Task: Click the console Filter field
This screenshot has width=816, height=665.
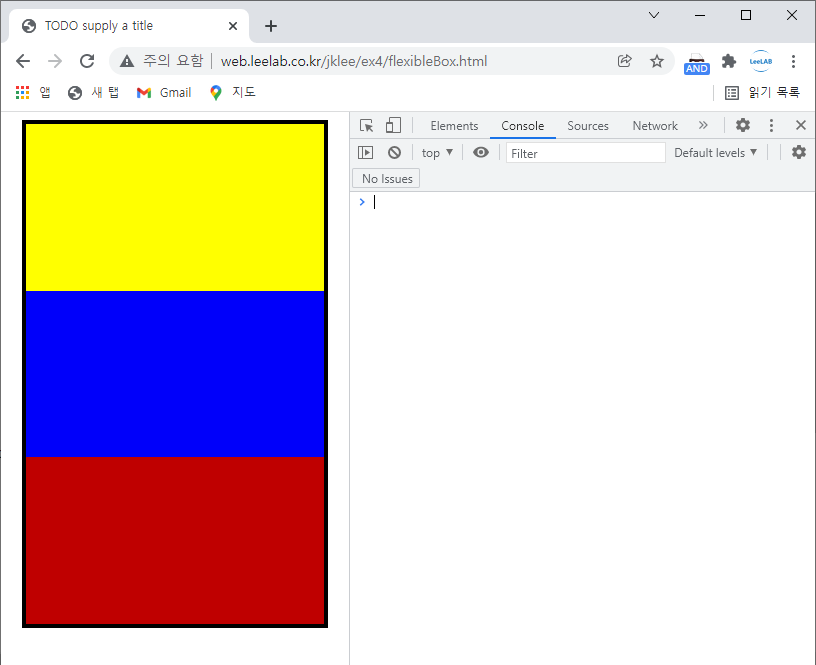Action: coord(585,153)
